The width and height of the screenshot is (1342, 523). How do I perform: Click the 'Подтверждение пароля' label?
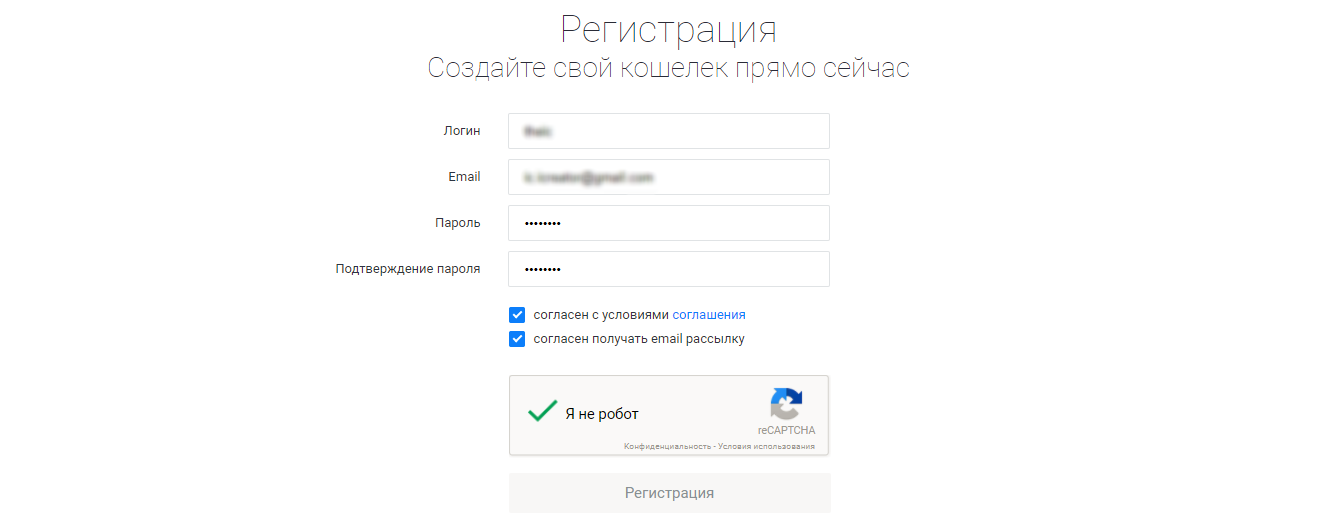click(408, 269)
